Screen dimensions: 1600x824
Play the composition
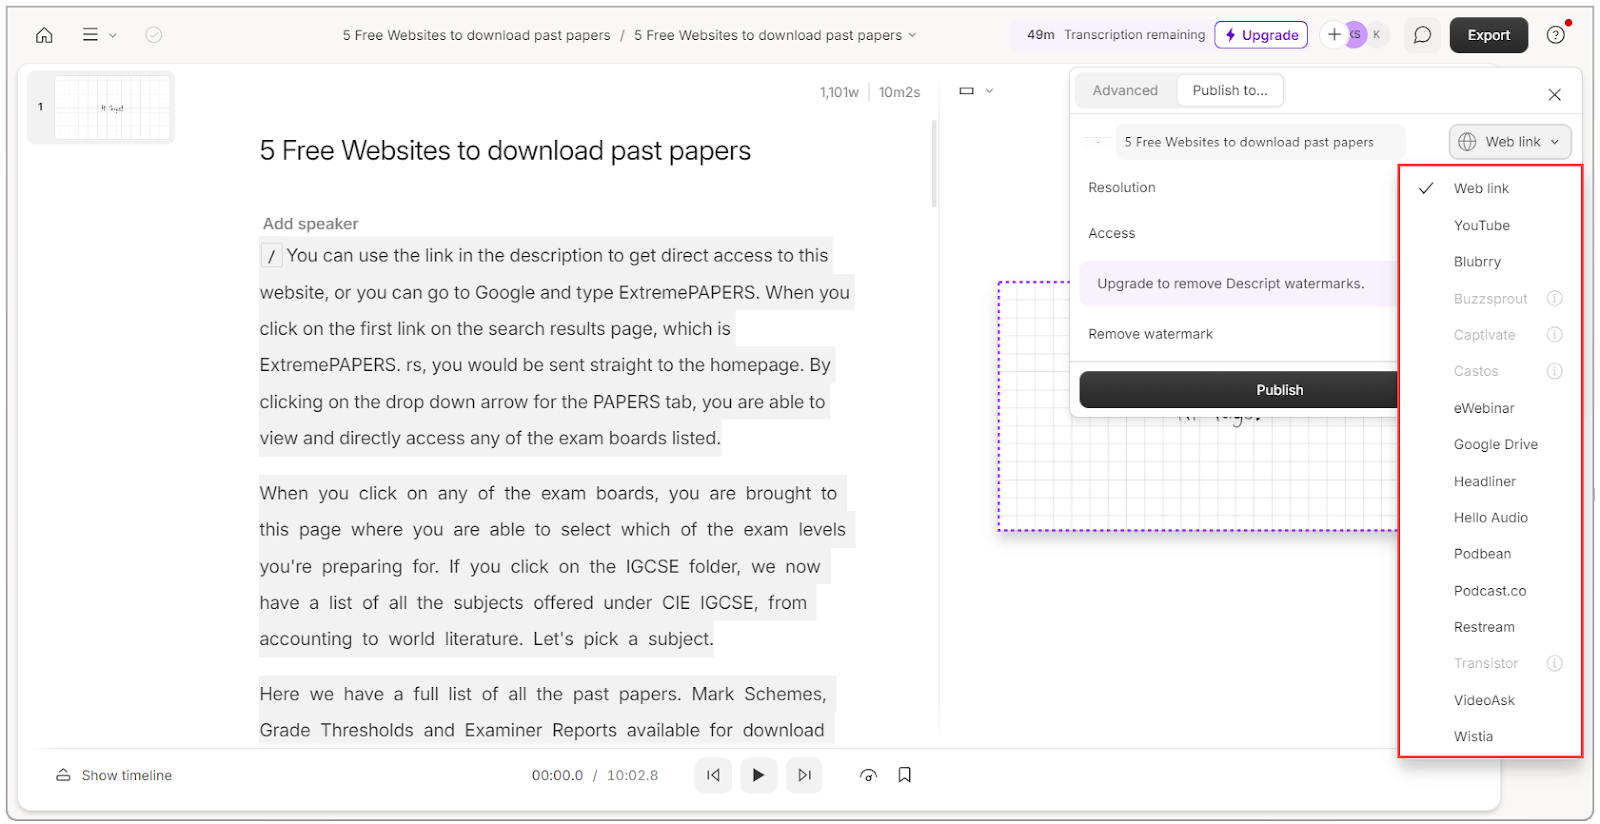pos(758,775)
